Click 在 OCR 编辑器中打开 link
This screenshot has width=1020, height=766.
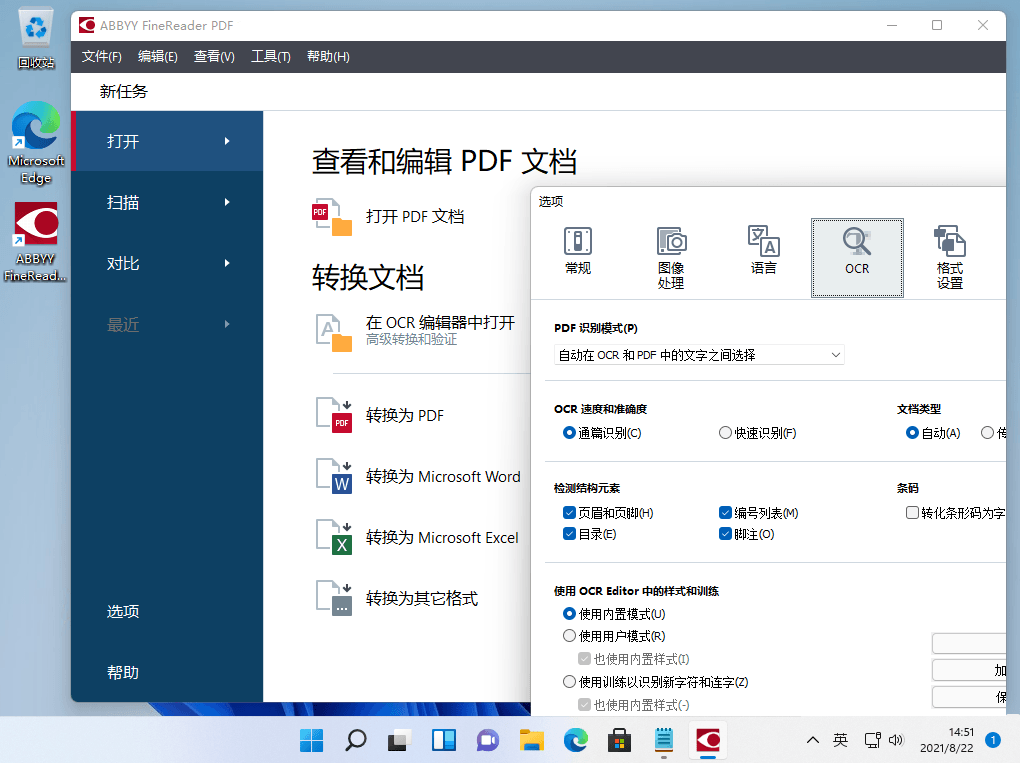point(440,323)
